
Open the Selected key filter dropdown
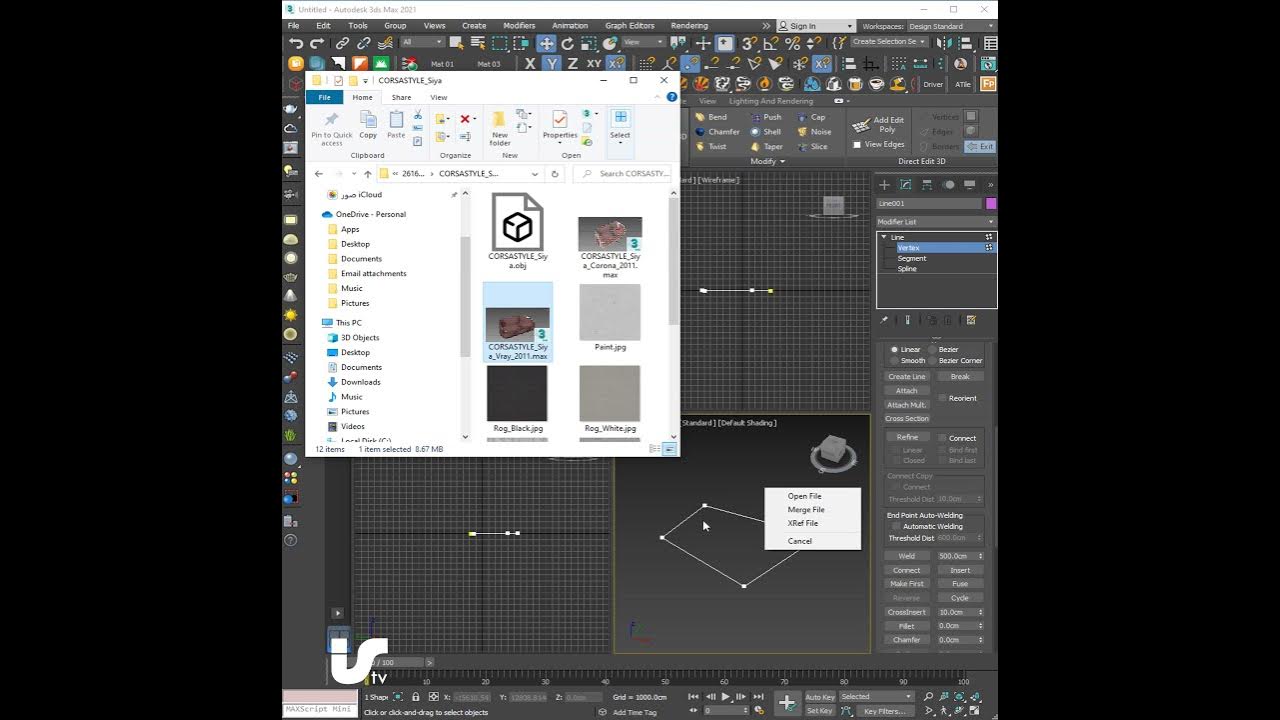pyautogui.click(x=875, y=696)
